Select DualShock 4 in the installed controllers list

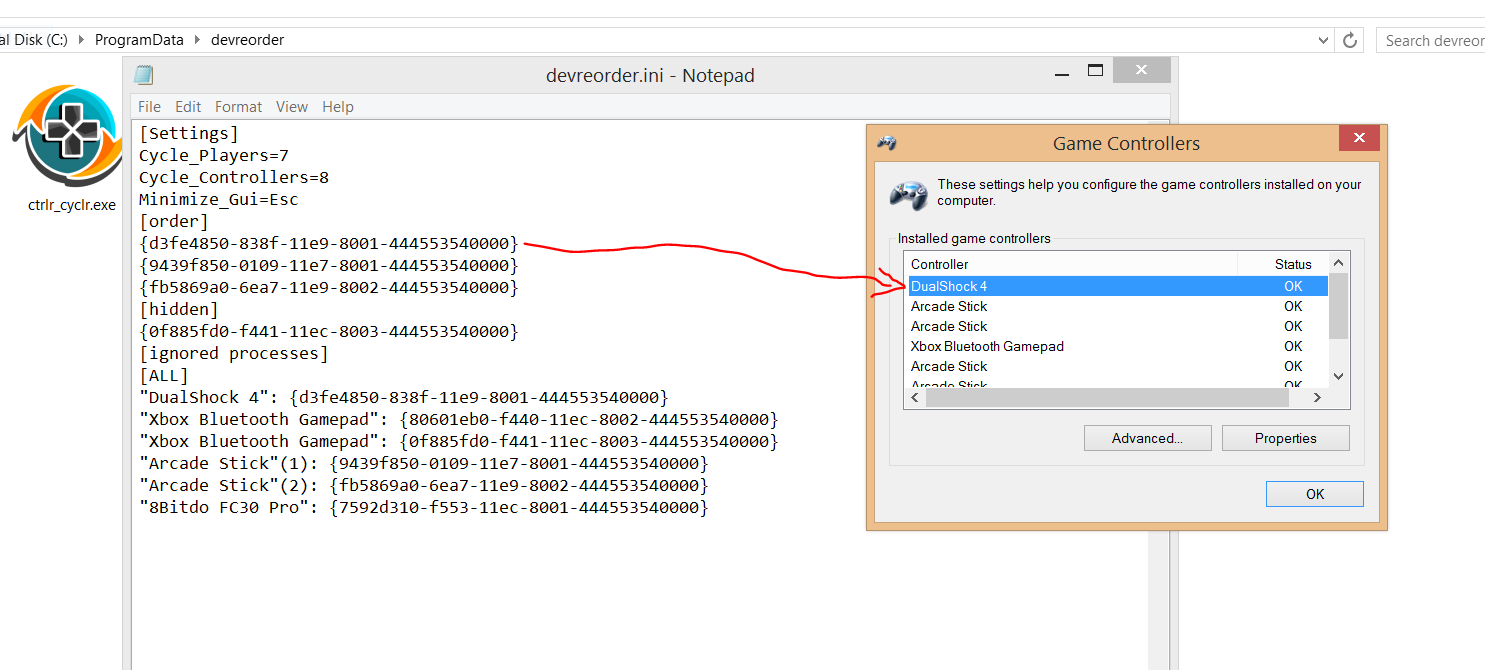[x=1117, y=286]
